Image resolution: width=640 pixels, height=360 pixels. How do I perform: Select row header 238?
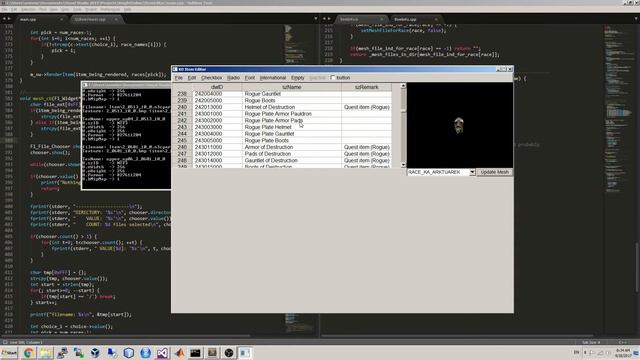tap(182, 94)
